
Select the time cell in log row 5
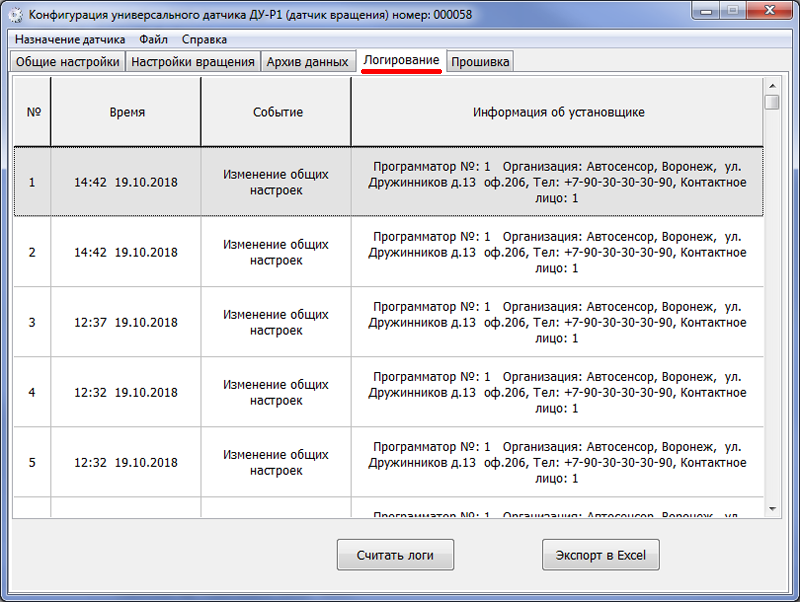tap(126, 462)
